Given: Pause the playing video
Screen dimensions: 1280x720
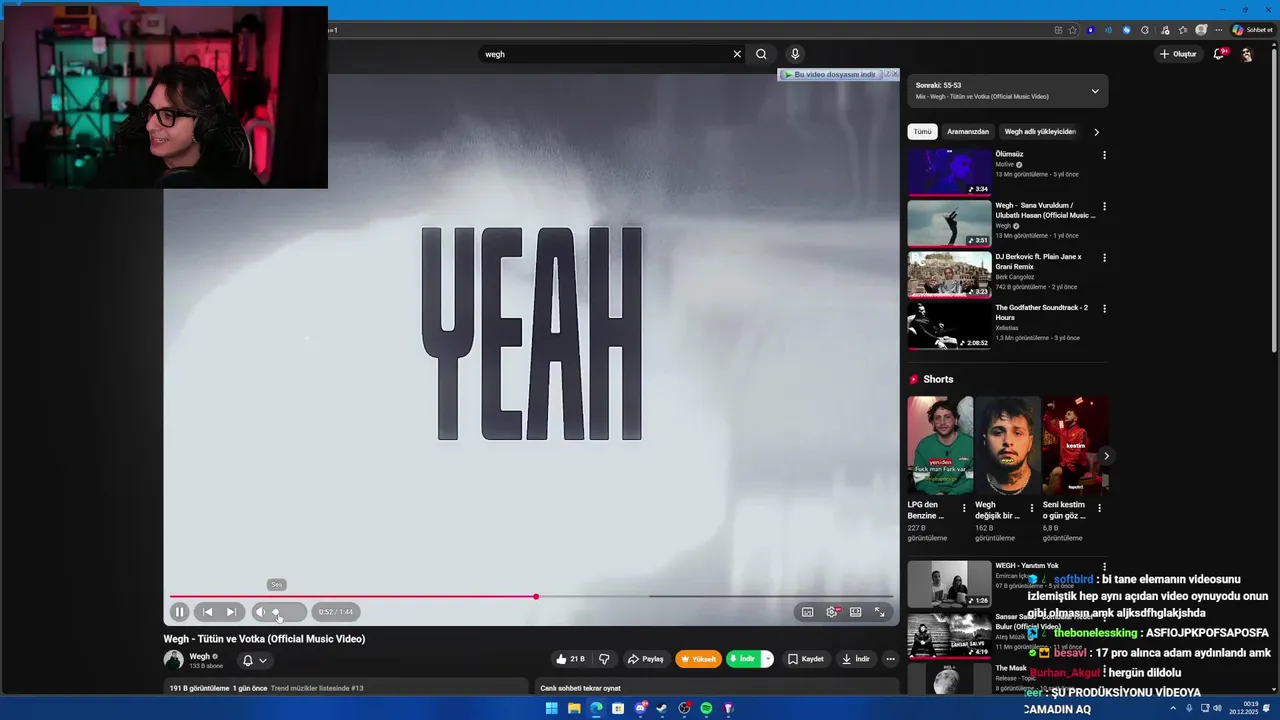Looking at the screenshot, I should tap(179, 612).
